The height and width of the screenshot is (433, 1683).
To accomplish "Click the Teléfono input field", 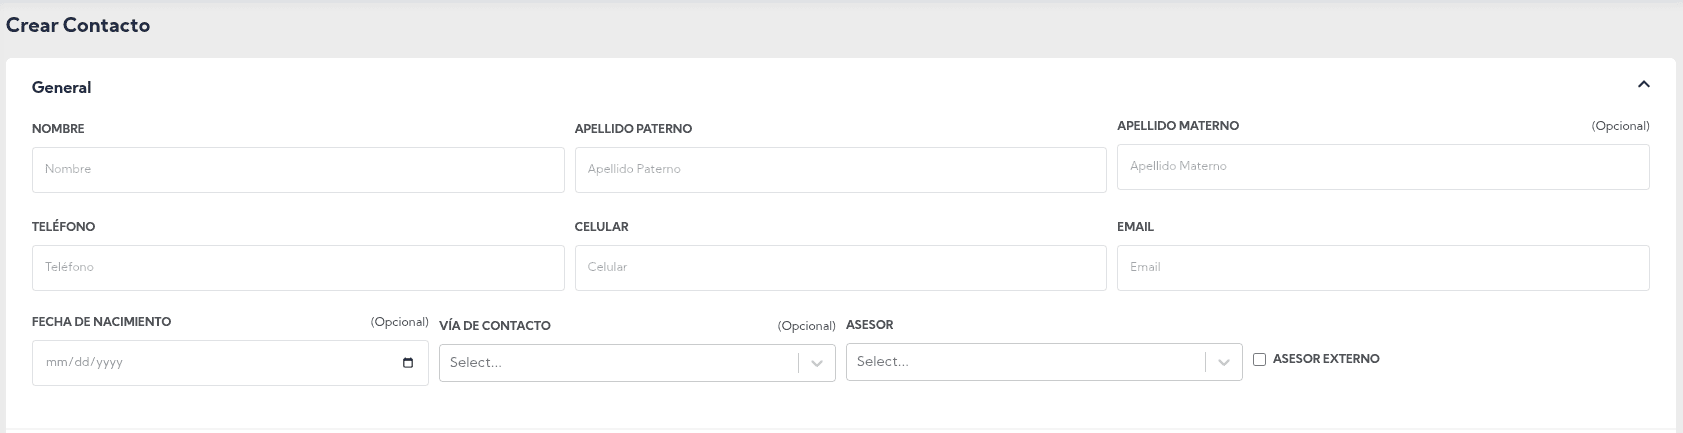I will click(x=298, y=268).
